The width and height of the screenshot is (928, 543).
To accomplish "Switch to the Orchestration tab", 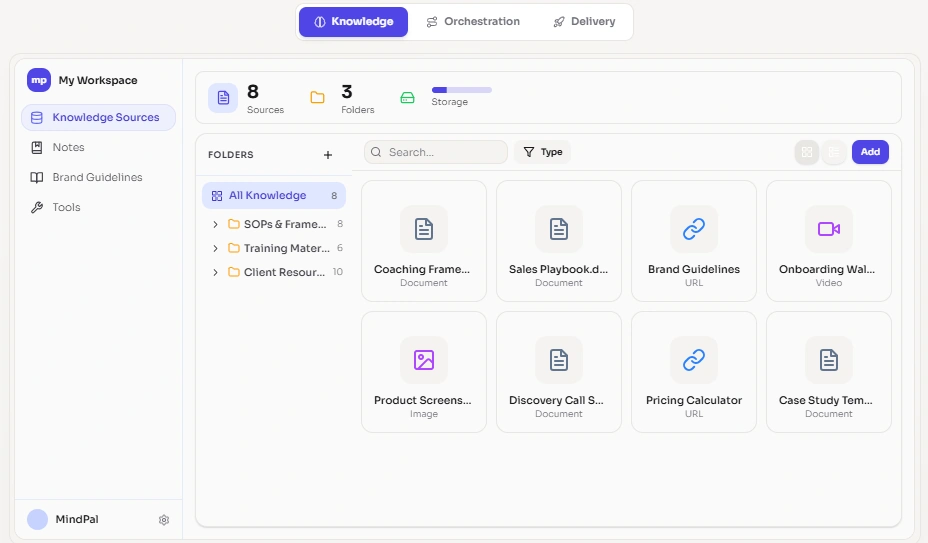I will pos(473,22).
